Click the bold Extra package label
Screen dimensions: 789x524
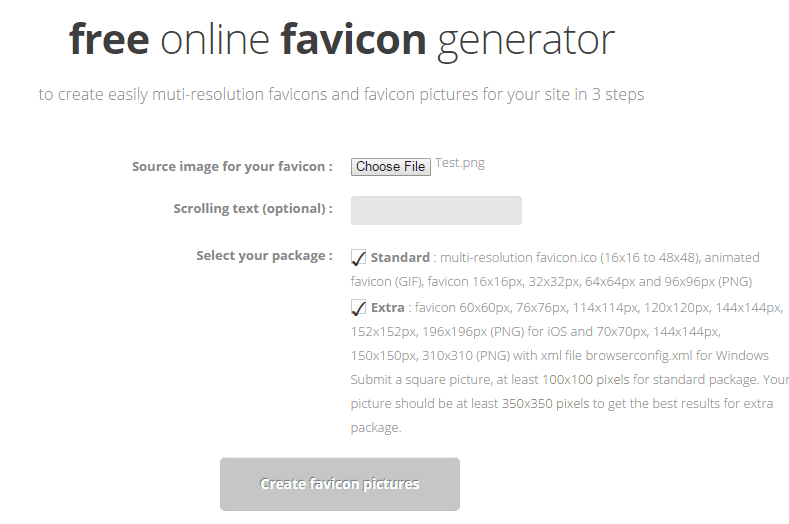[387, 308]
